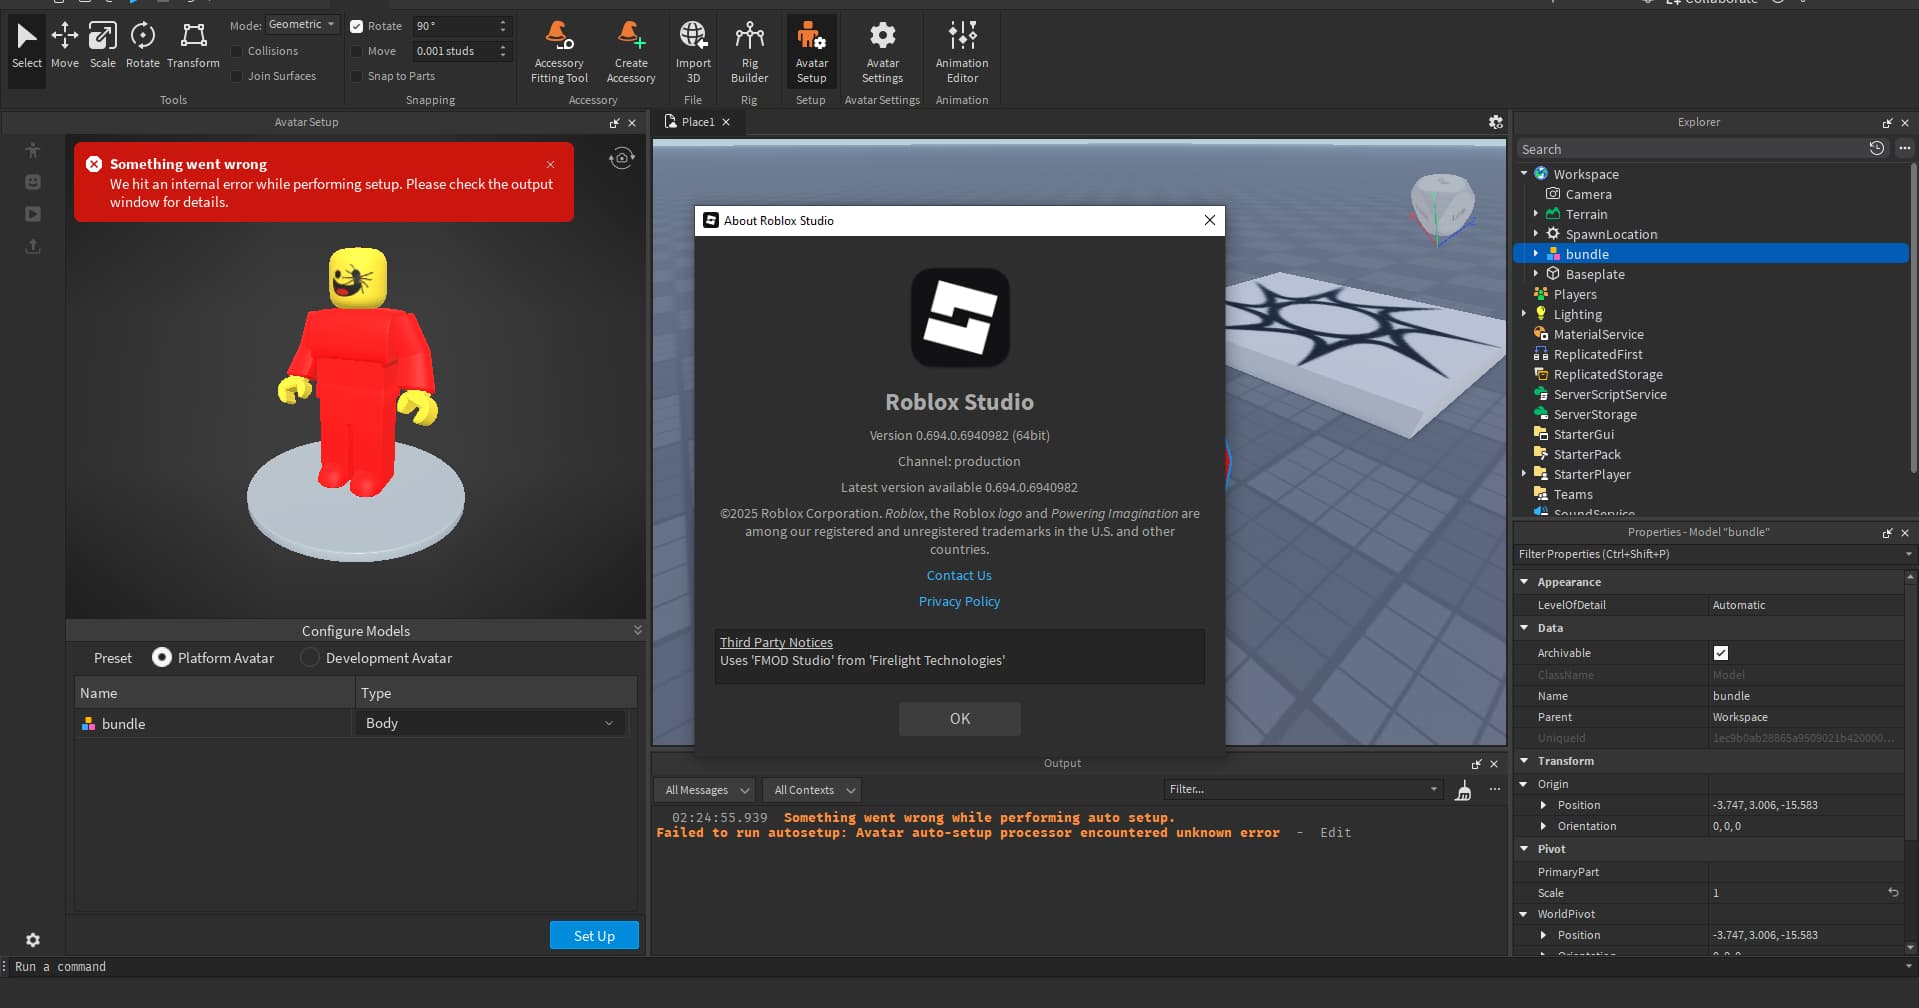Switch to the Place1 tab

[x=697, y=122]
